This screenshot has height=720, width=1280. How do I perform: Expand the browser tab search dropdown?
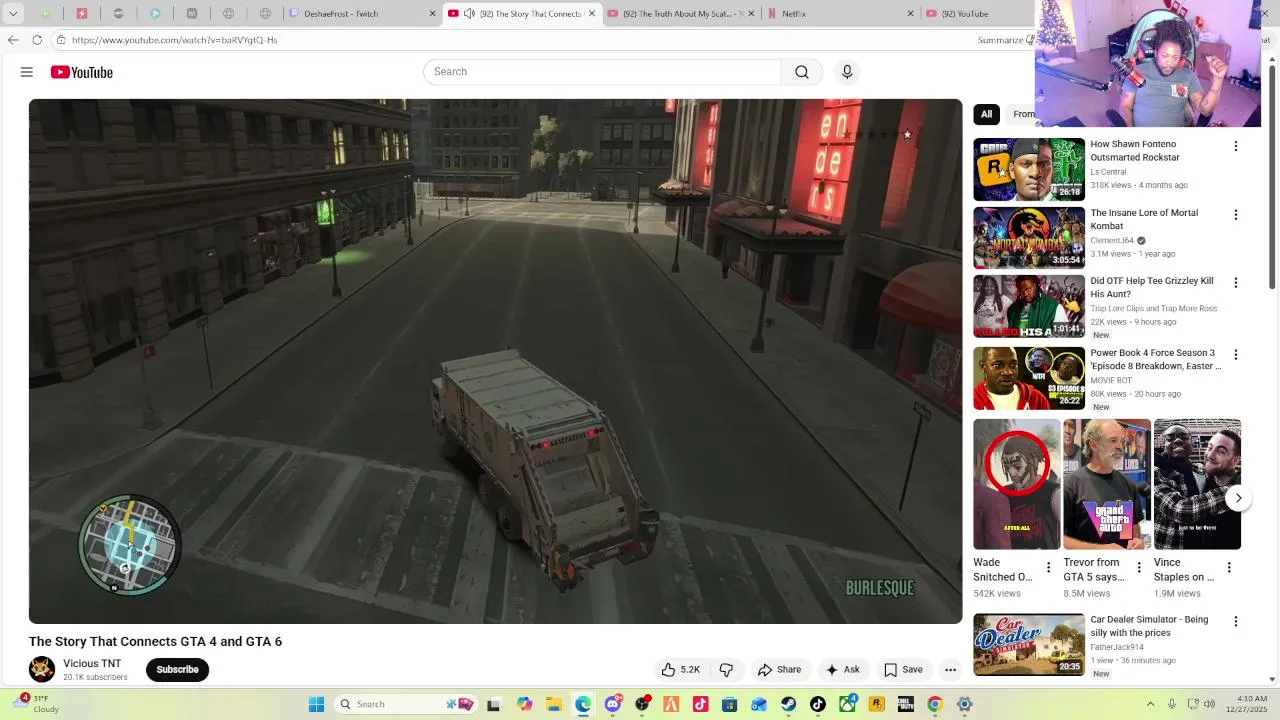pos(13,14)
